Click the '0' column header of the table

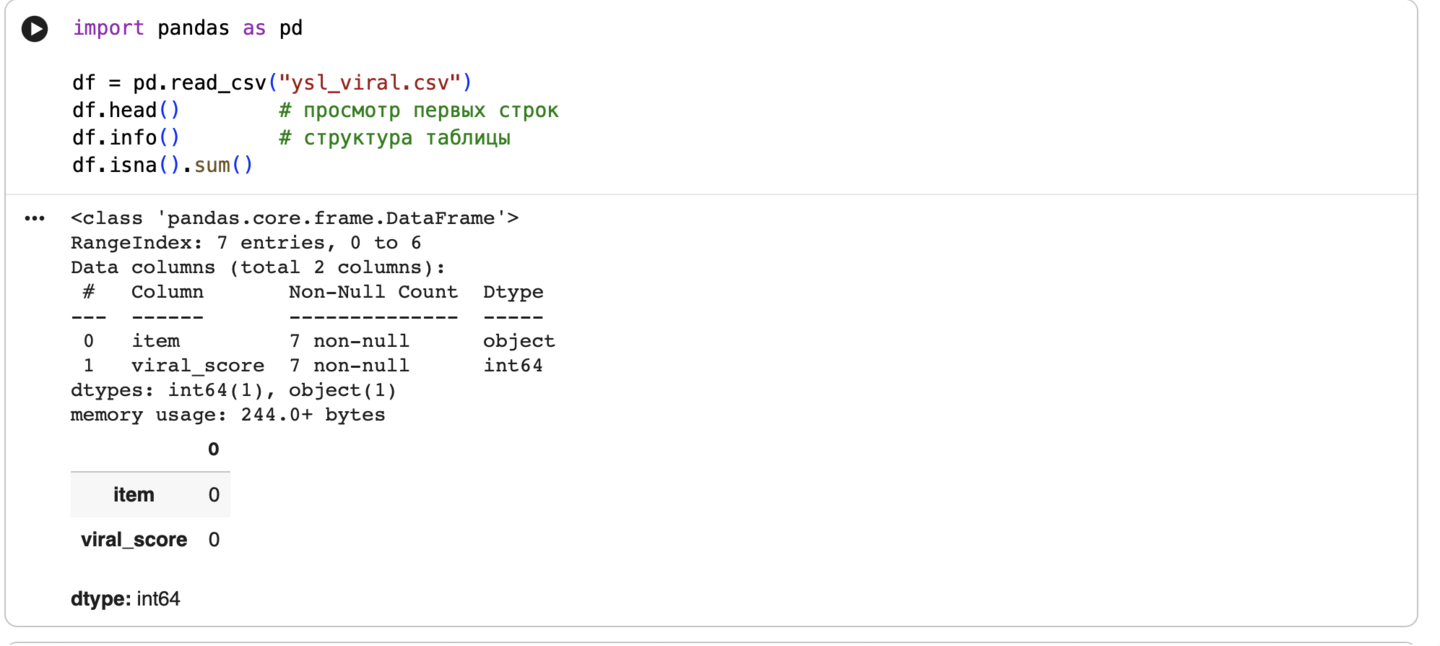(213, 450)
